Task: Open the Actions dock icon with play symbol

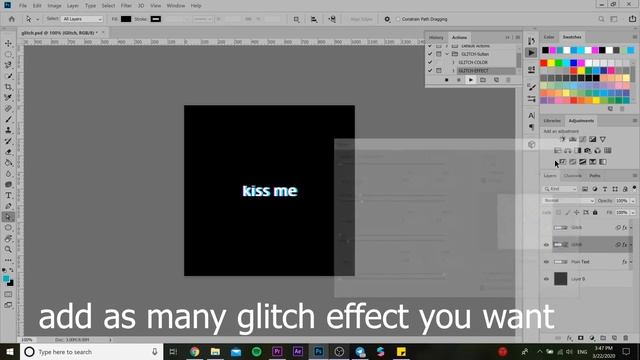Action: click(x=531, y=53)
